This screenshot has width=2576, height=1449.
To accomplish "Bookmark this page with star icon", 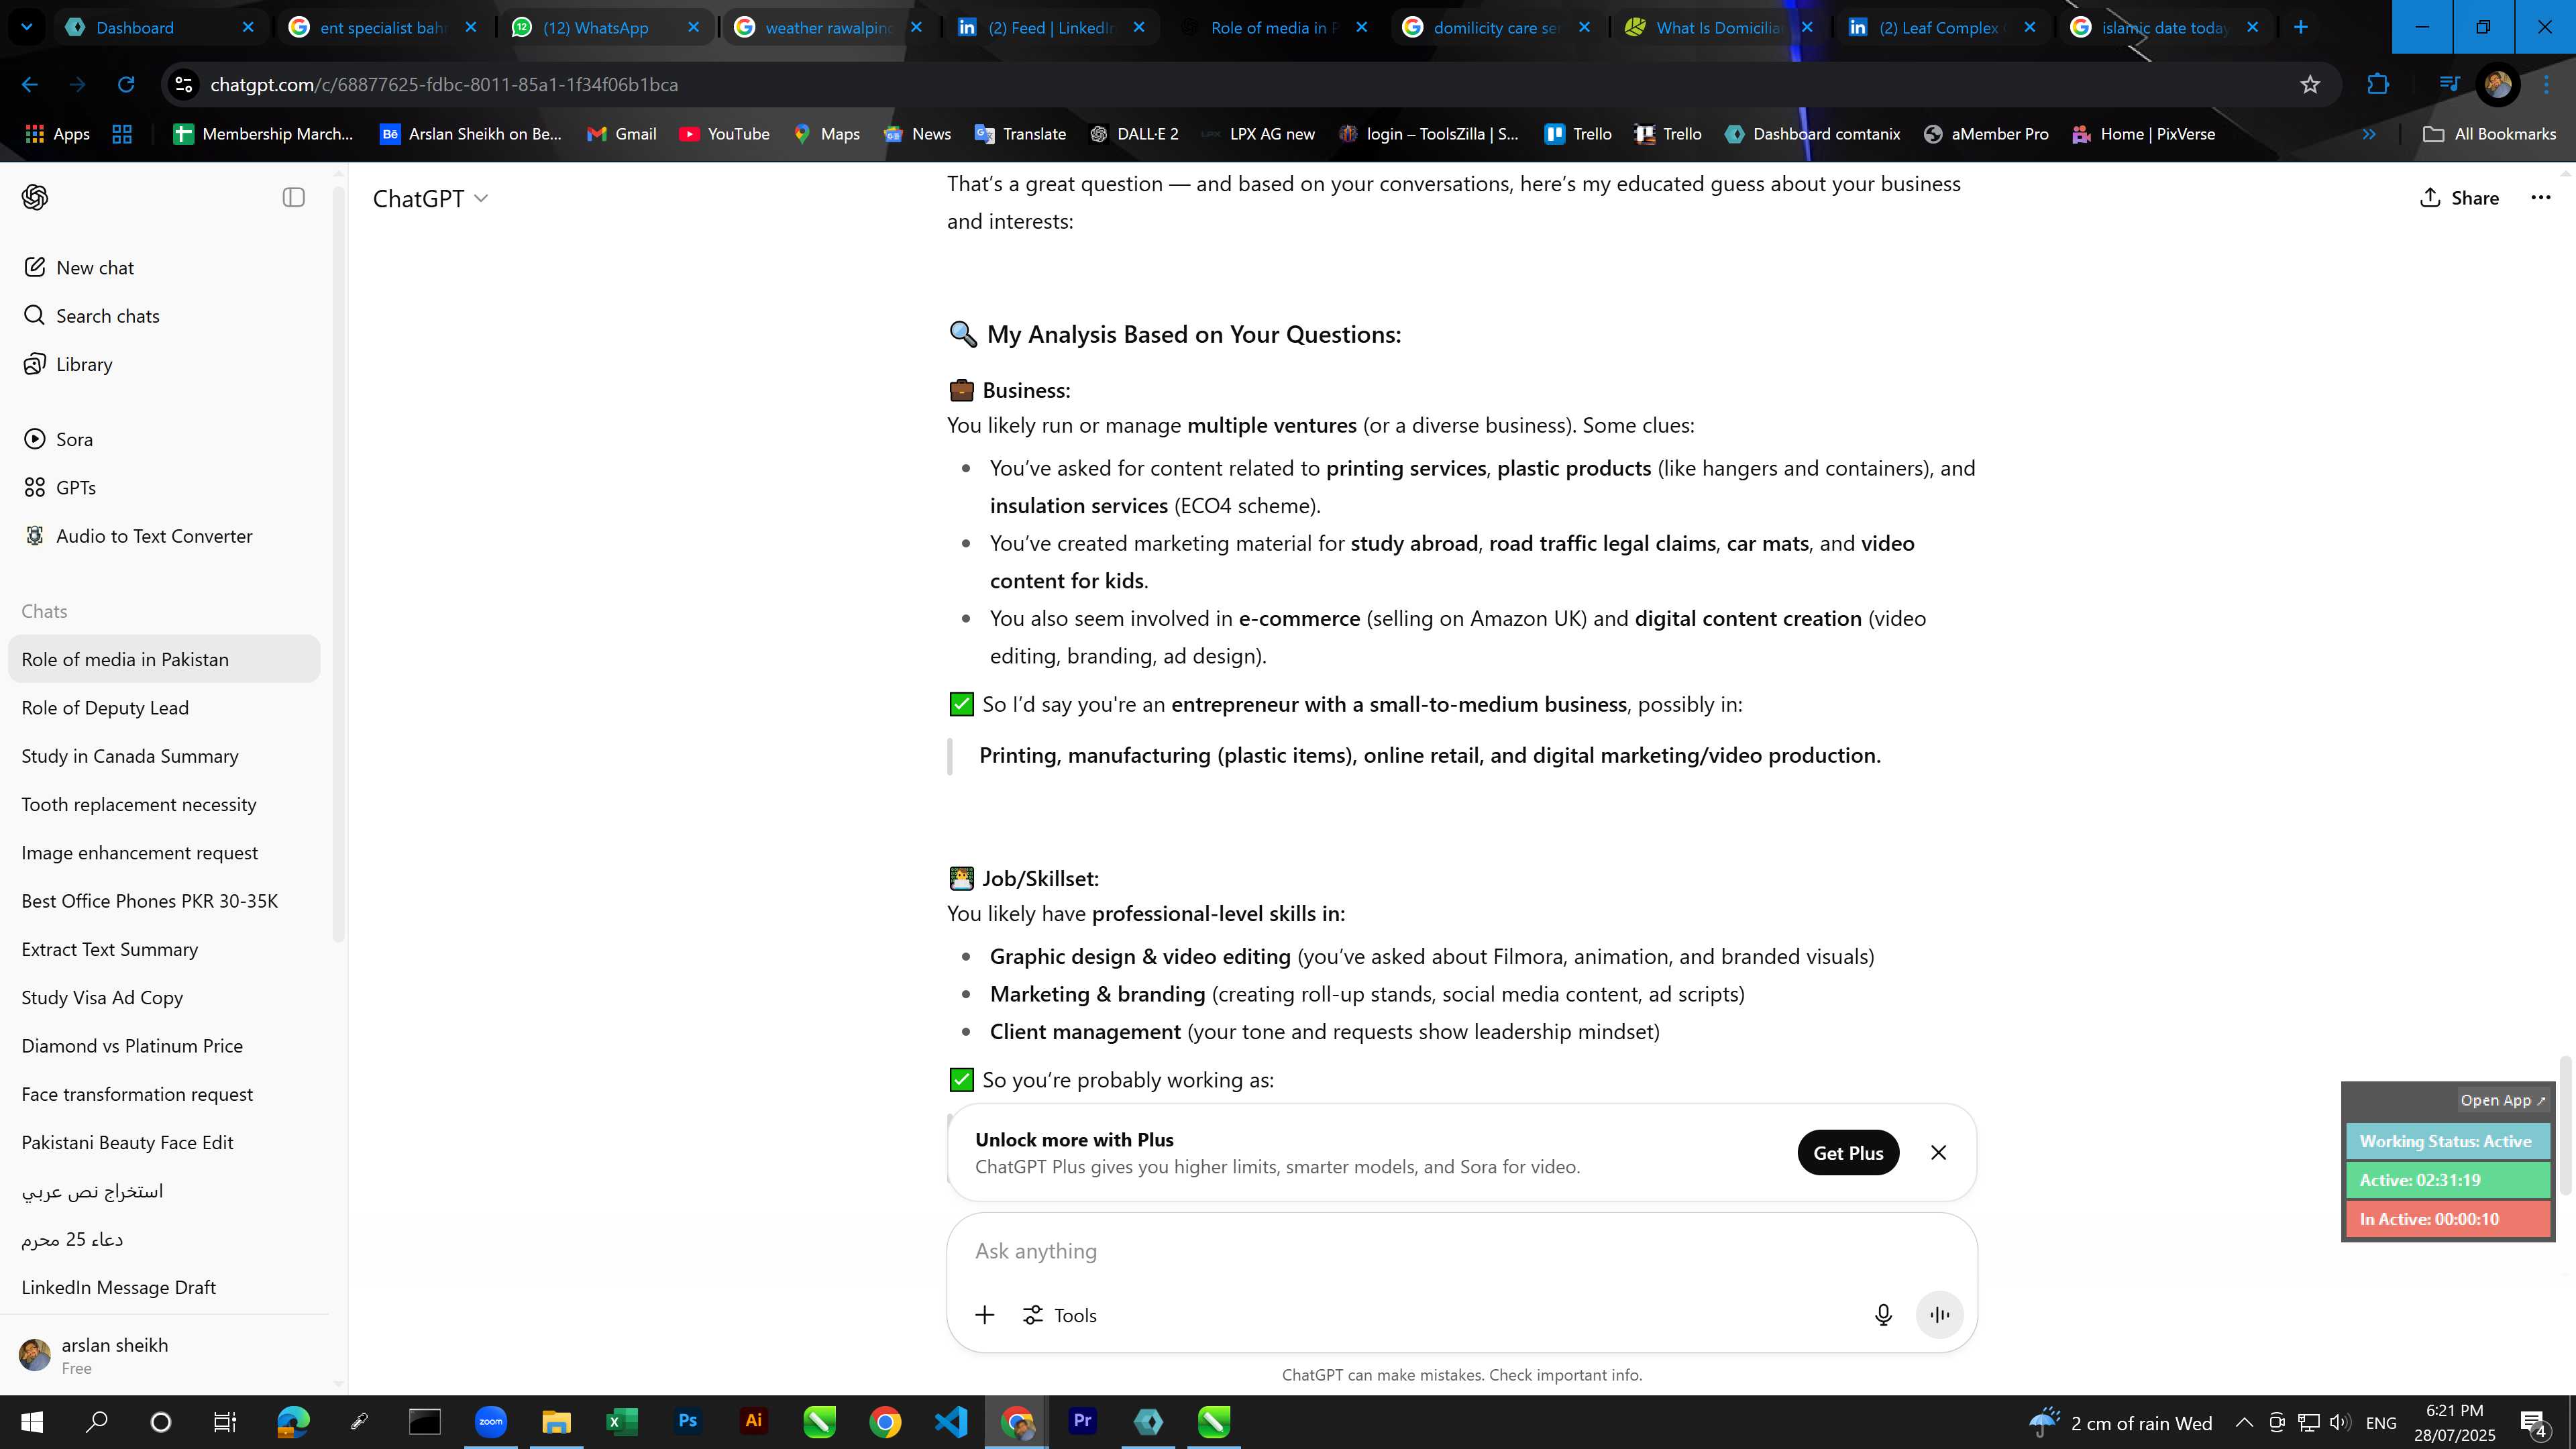I will coord(2309,84).
